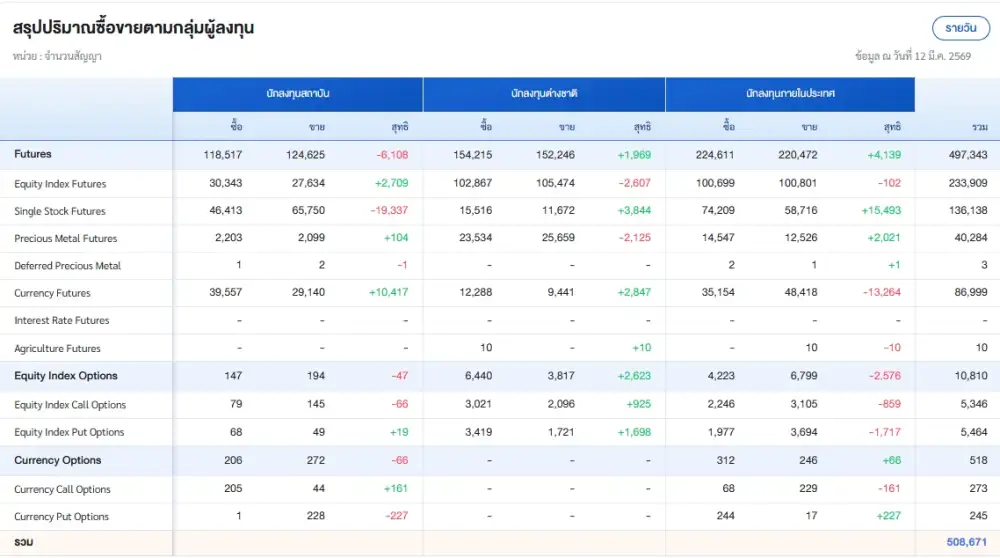The image size is (1000, 558).
Task: Select the Currency Options group row
Action: [58, 460]
